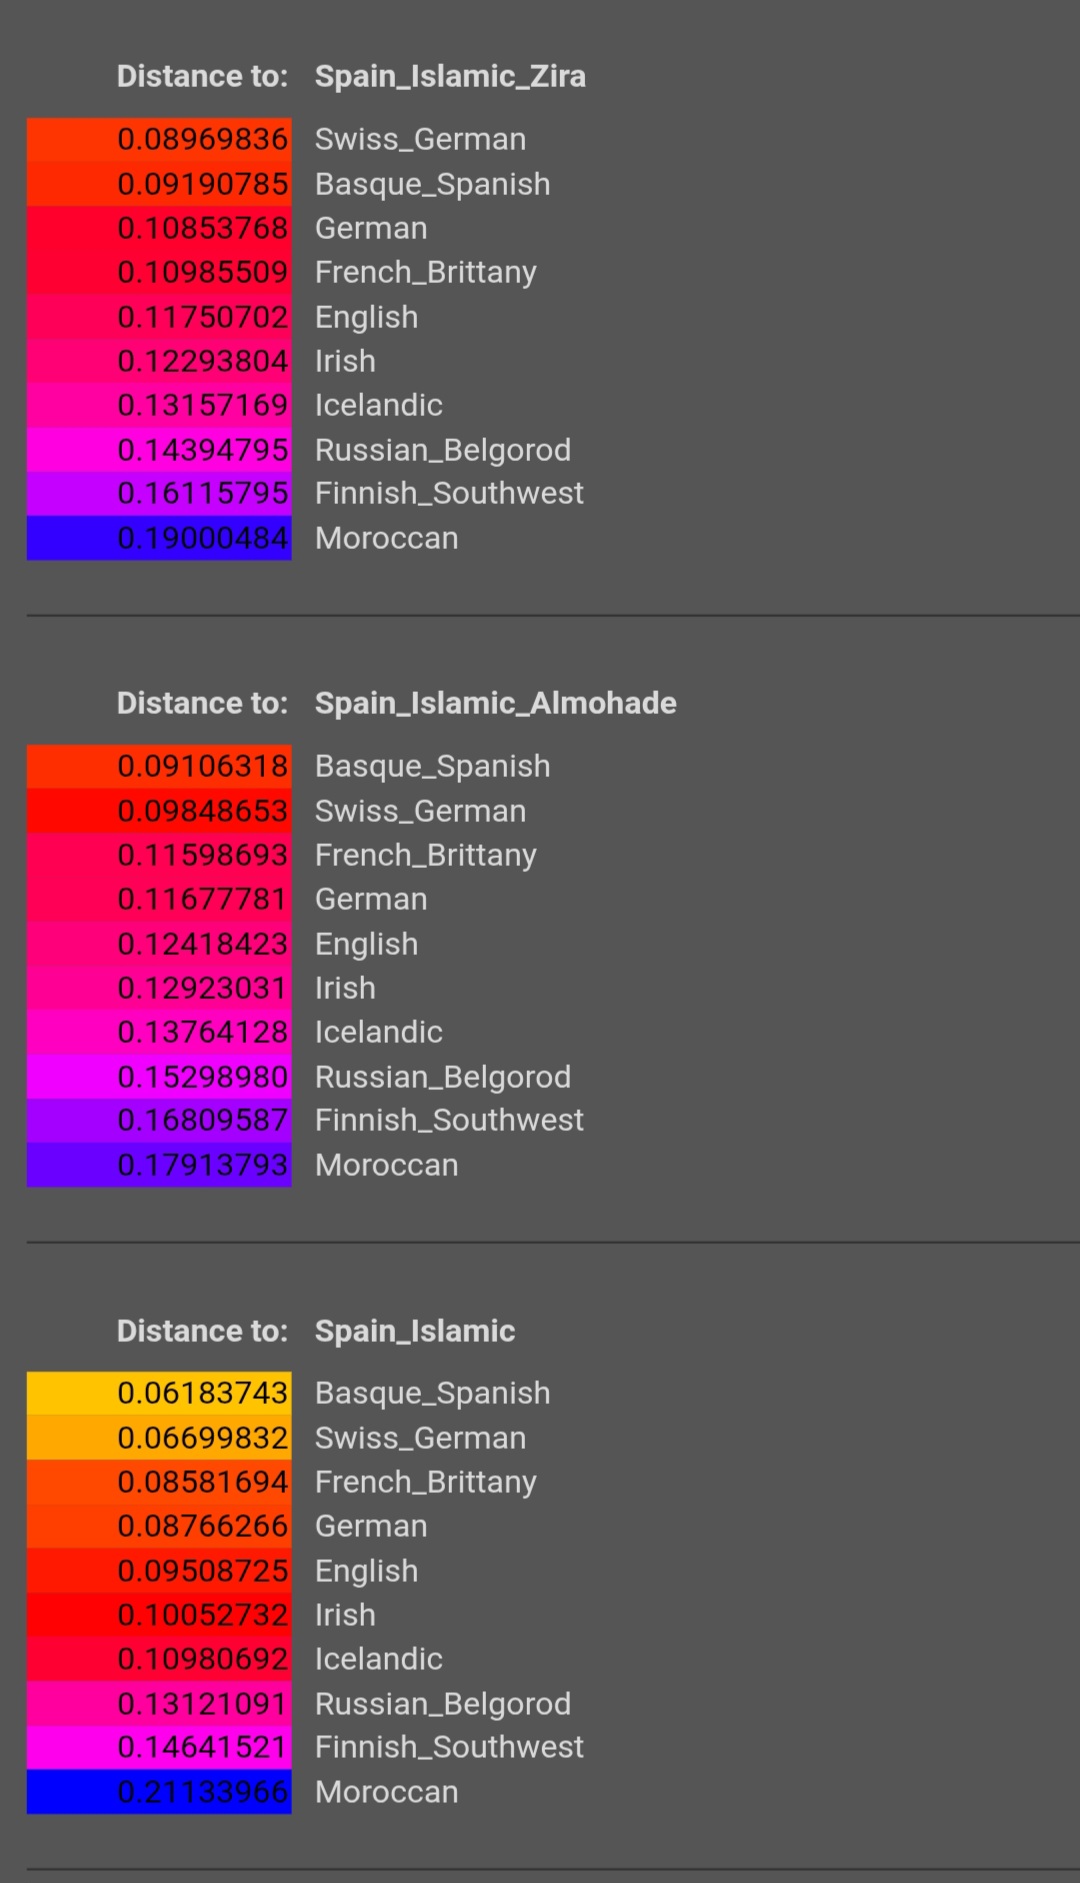
Task: Choose Moroccan beside 0.17913793
Action: [386, 1165]
